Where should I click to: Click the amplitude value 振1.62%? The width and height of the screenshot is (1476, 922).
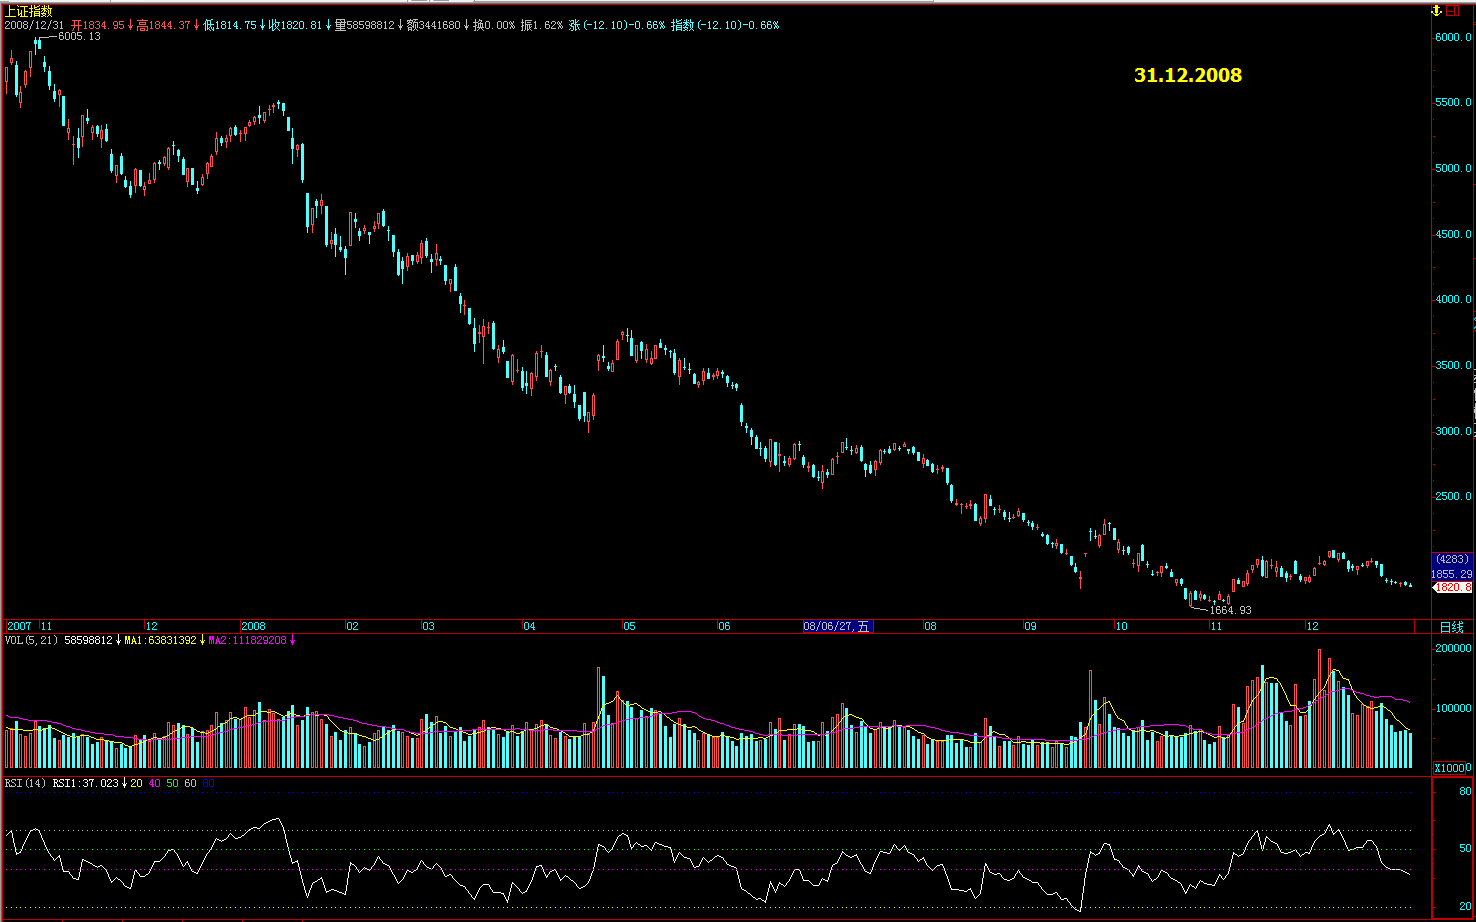point(541,25)
